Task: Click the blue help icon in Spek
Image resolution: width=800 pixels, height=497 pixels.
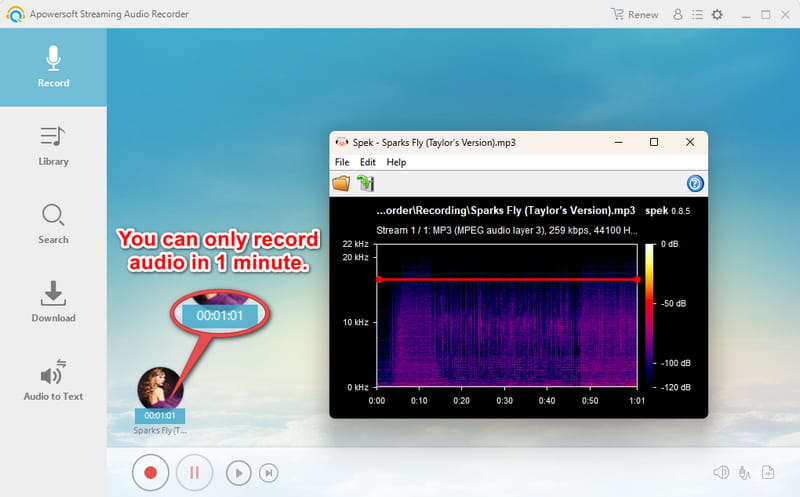Action: [695, 183]
